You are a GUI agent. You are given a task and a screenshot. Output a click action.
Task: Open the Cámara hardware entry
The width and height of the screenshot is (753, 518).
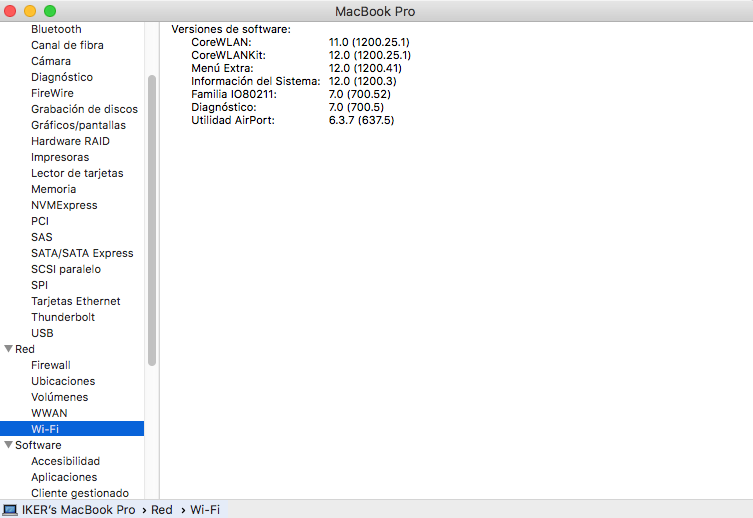[51, 61]
